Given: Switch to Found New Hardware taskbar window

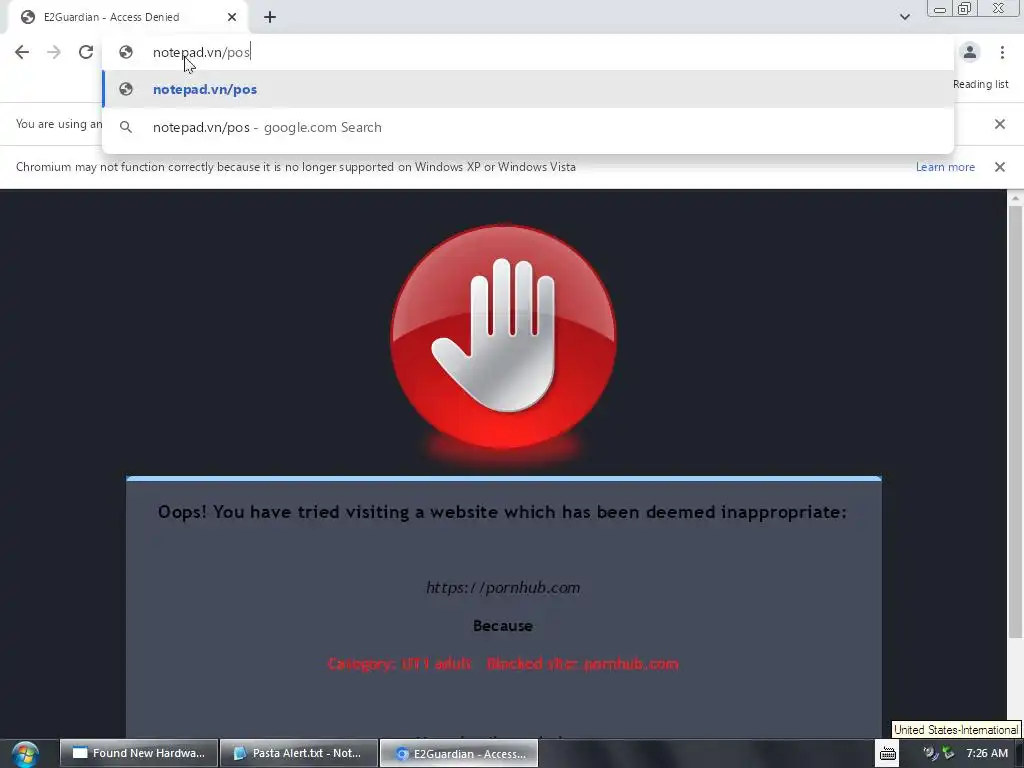Looking at the screenshot, I should [x=138, y=753].
